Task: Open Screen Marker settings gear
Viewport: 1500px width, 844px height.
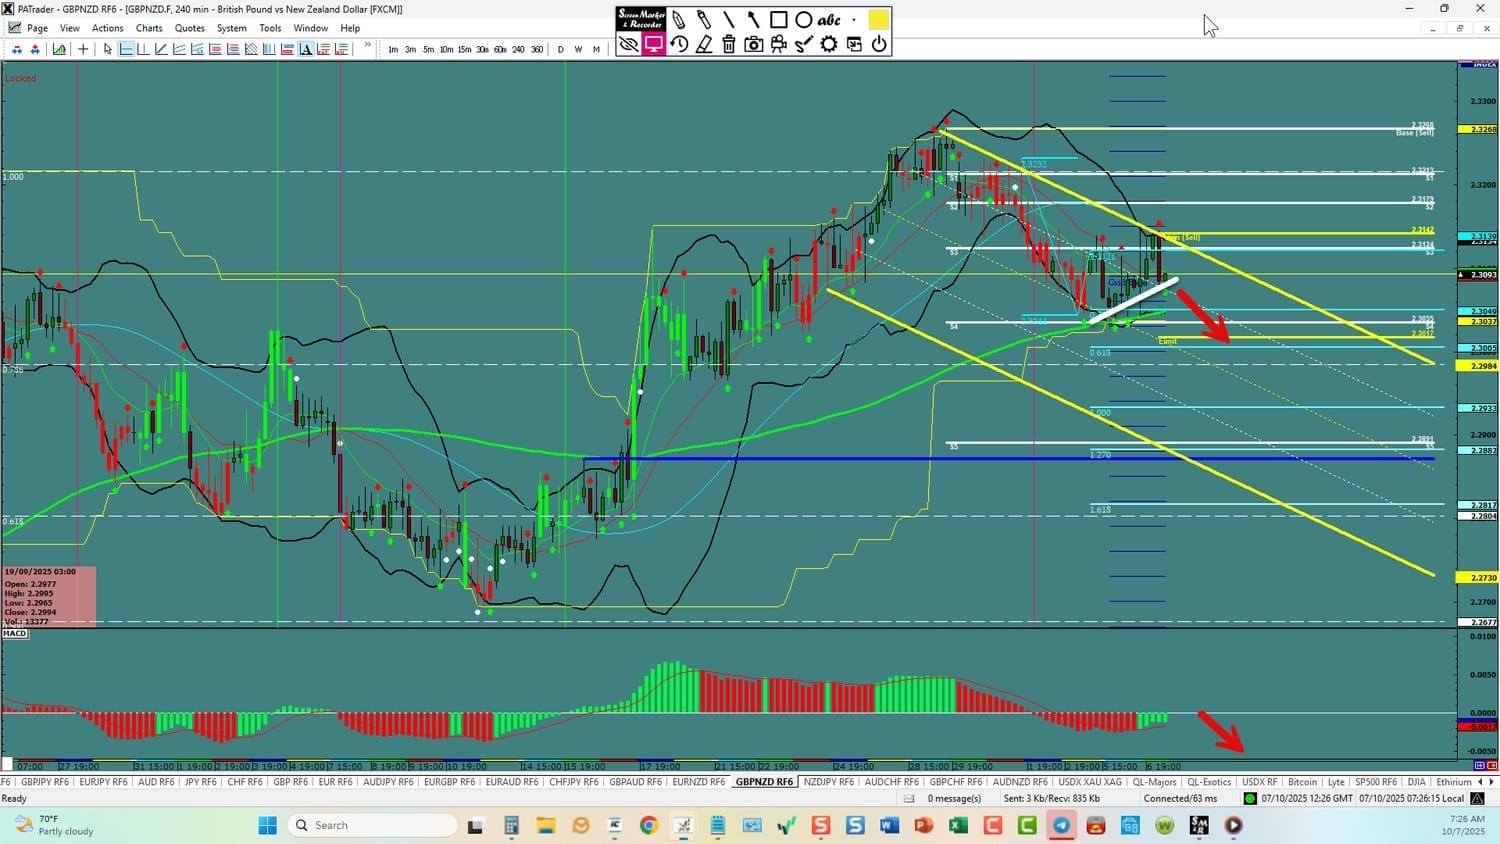Action: [x=829, y=44]
